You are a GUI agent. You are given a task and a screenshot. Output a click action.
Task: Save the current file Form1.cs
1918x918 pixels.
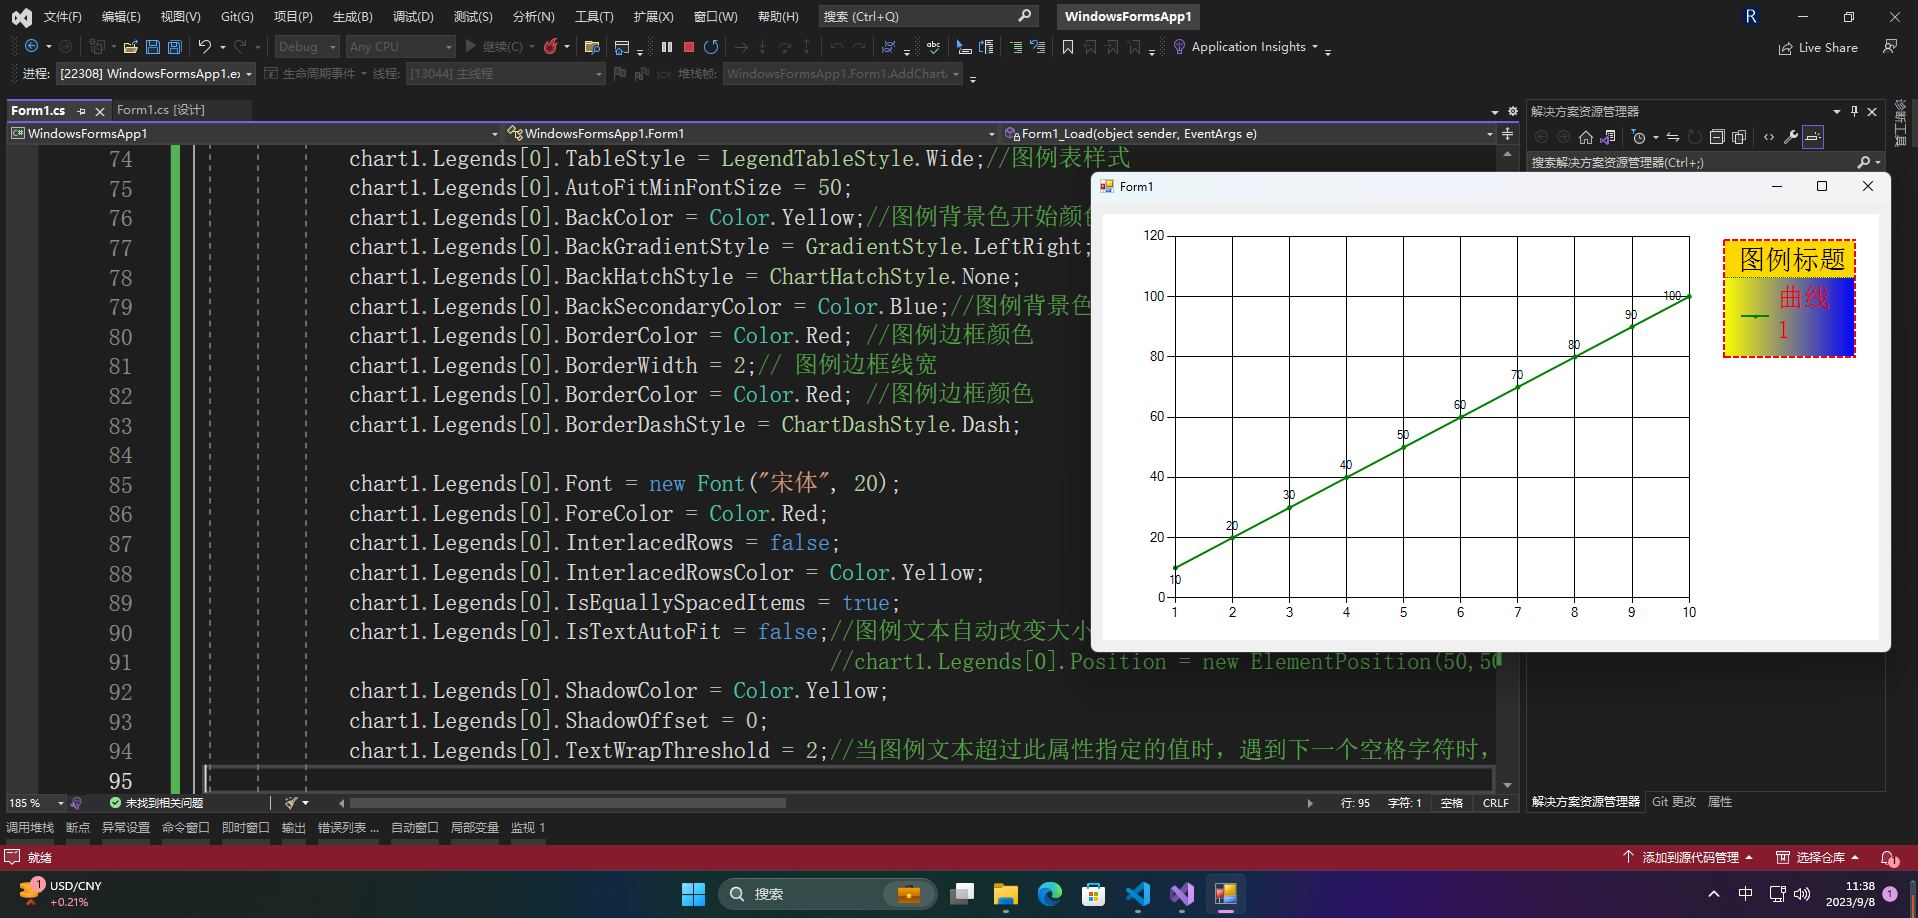[153, 47]
